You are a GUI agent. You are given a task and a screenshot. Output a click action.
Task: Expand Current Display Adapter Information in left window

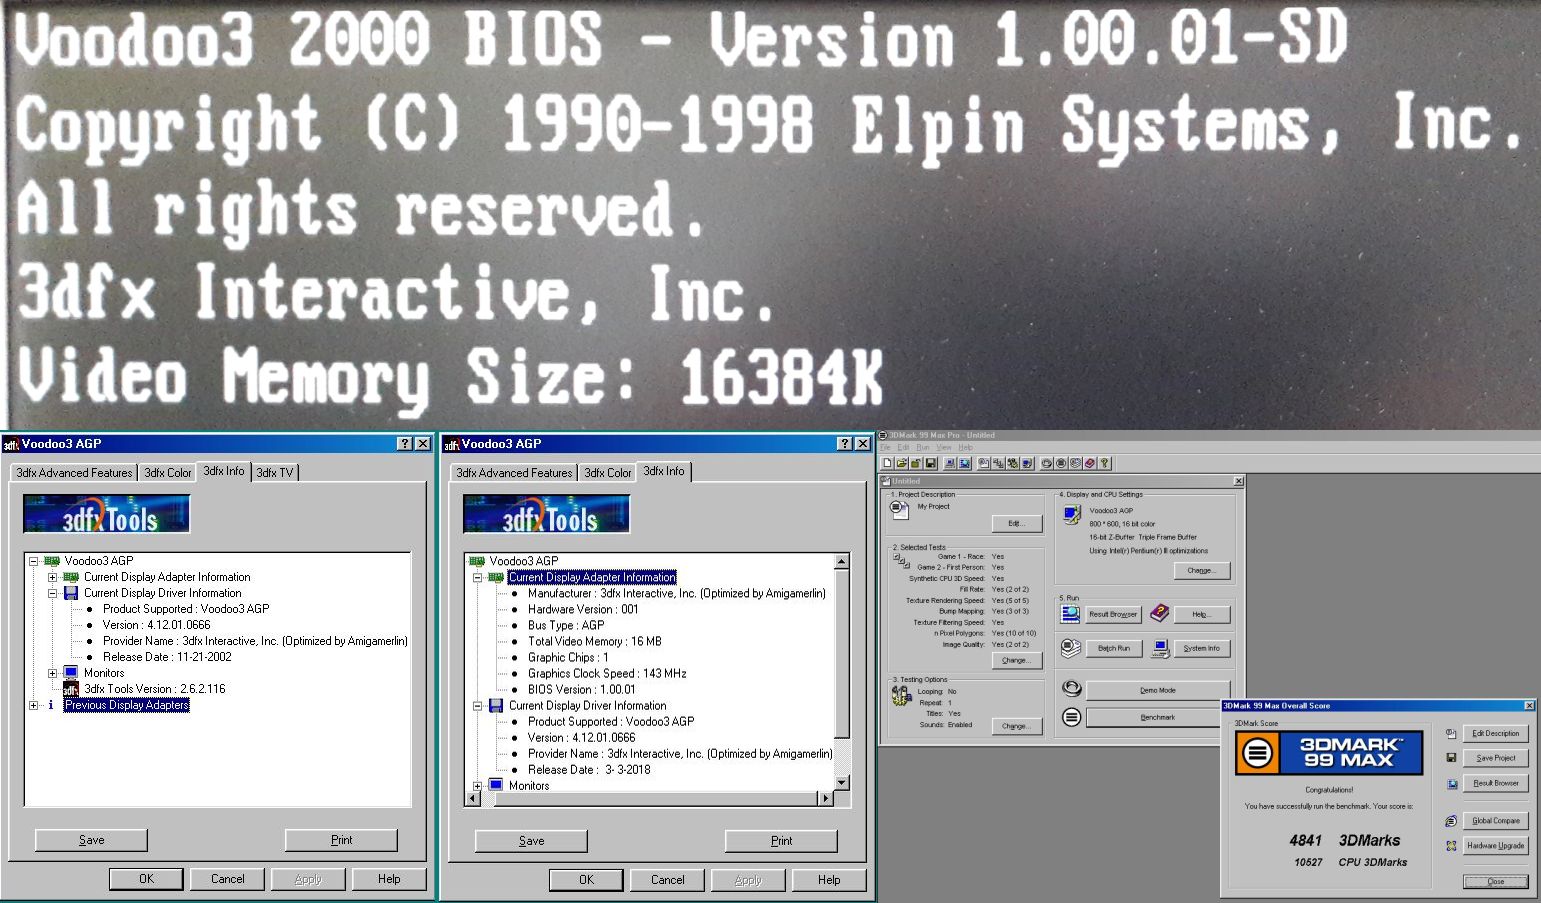(52, 577)
